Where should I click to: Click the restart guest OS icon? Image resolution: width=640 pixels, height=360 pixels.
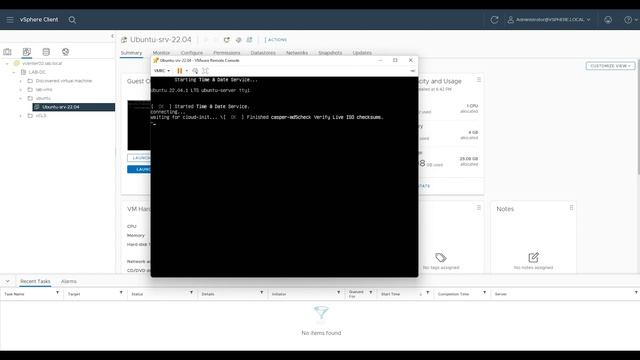click(227, 40)
